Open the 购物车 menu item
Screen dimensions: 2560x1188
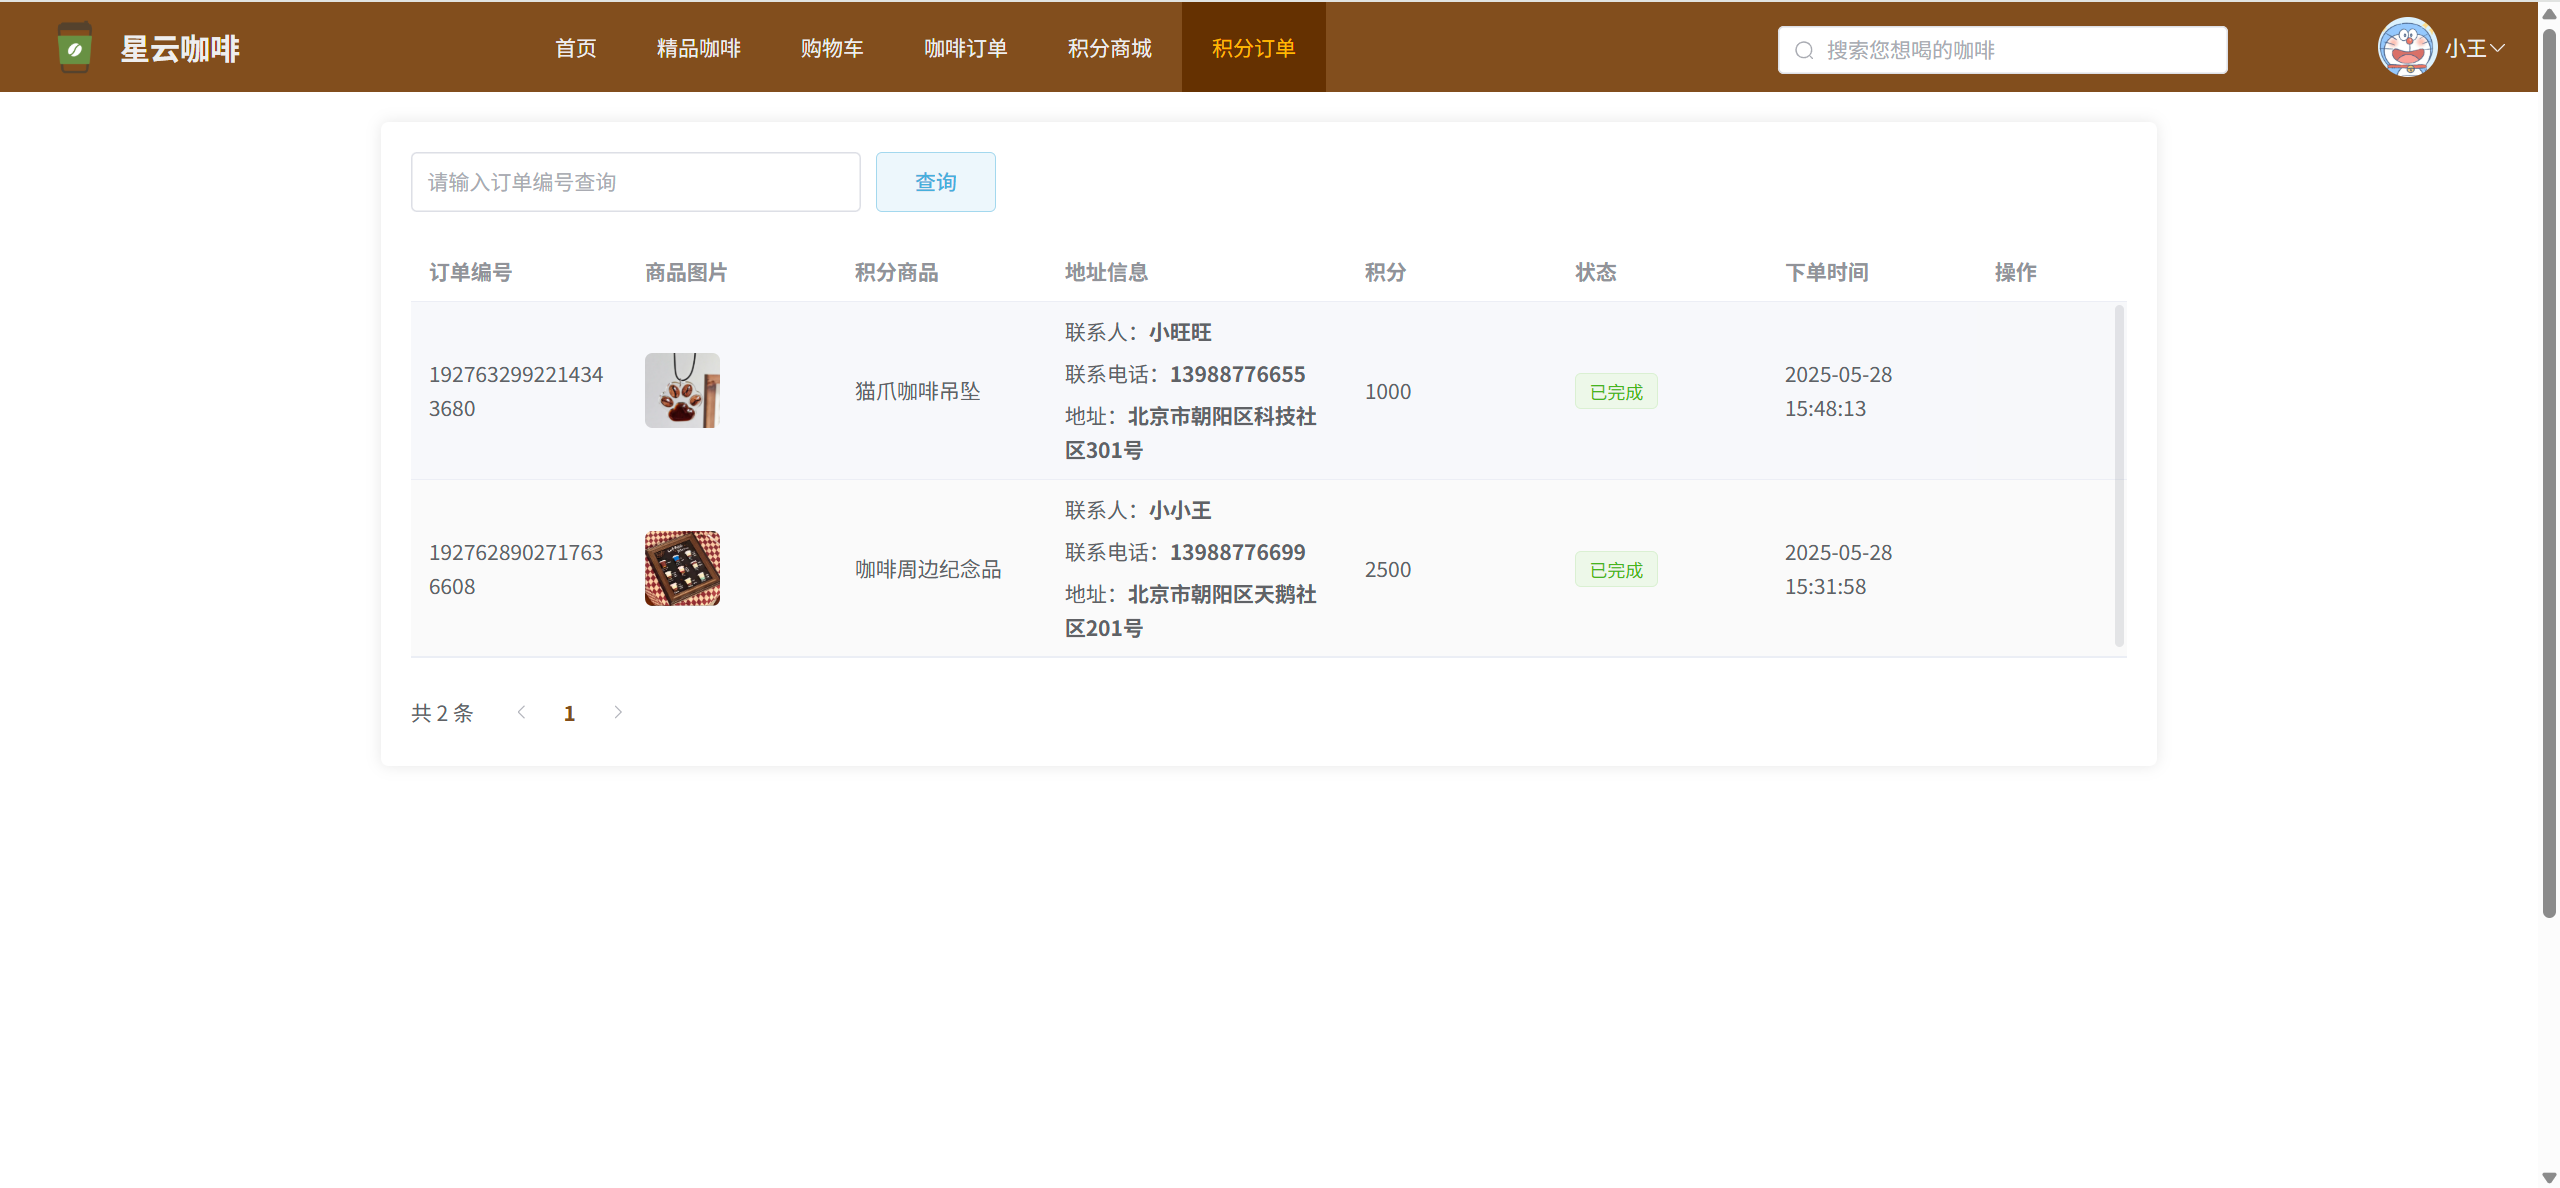pyautogui.click(x=832, y=48)
